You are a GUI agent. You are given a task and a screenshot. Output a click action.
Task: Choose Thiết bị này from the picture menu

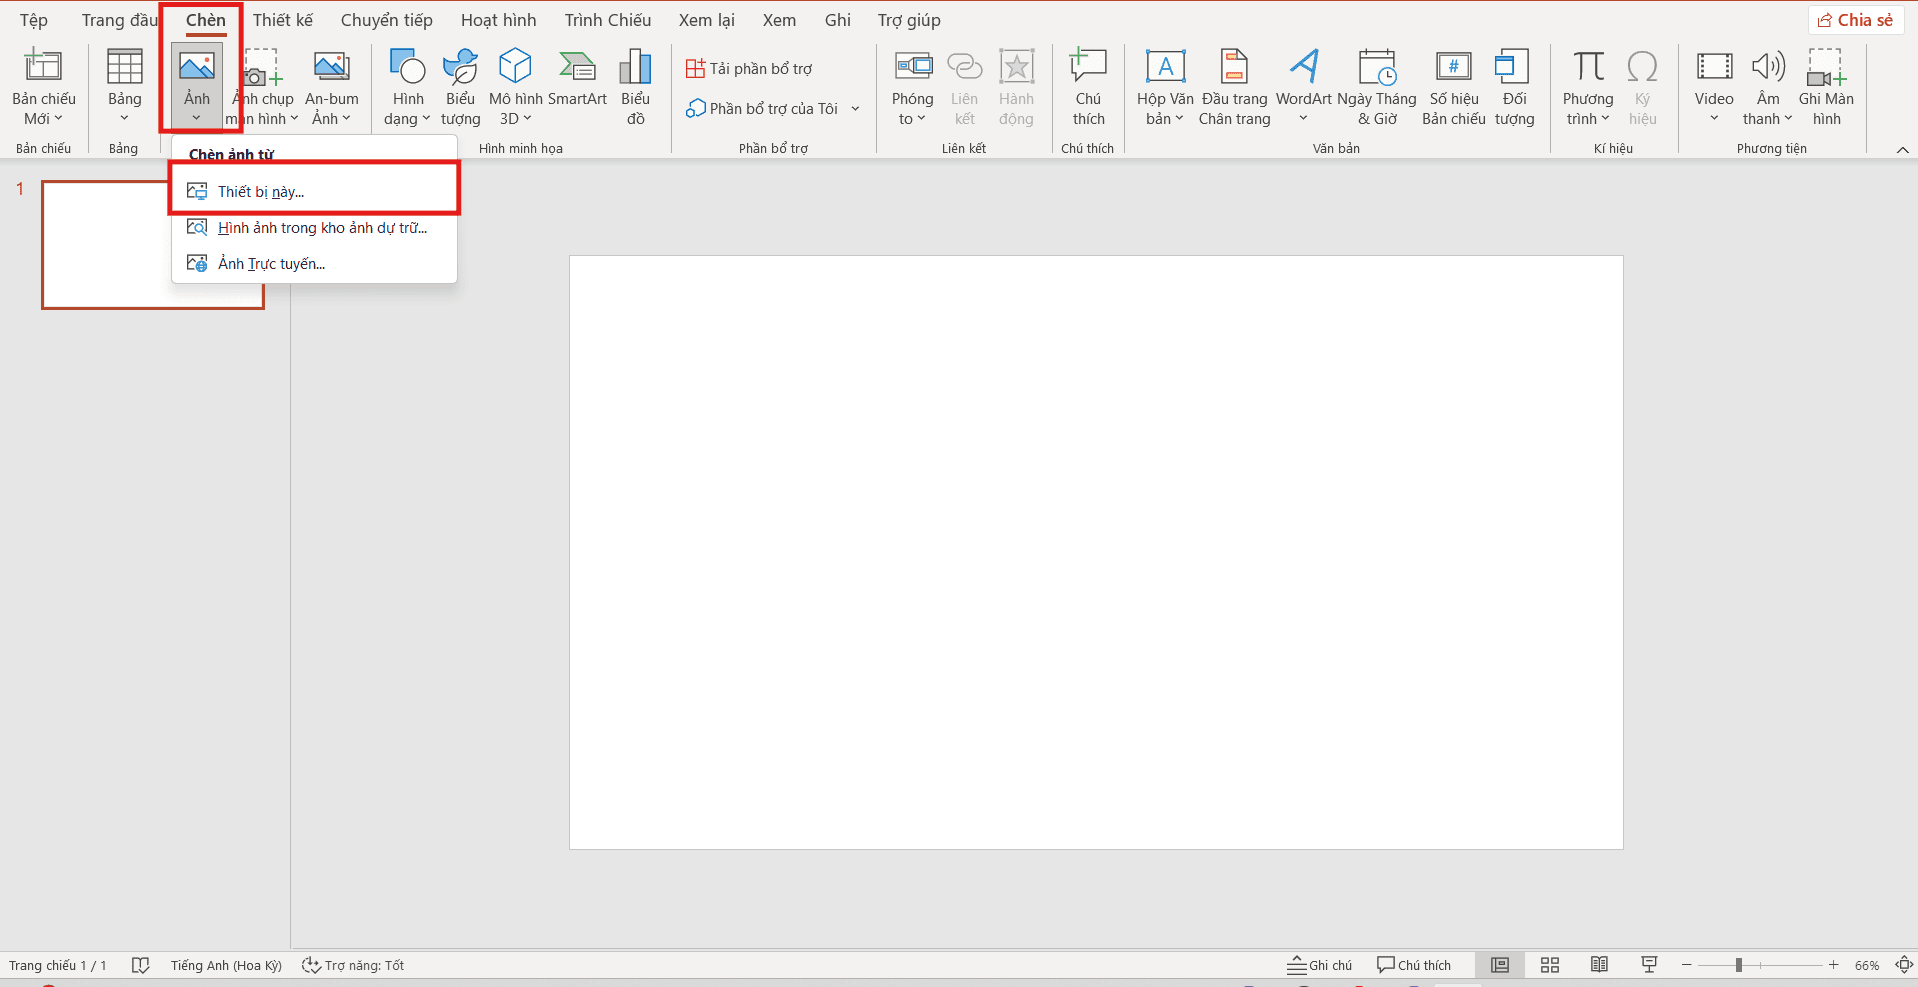(261, 191)
